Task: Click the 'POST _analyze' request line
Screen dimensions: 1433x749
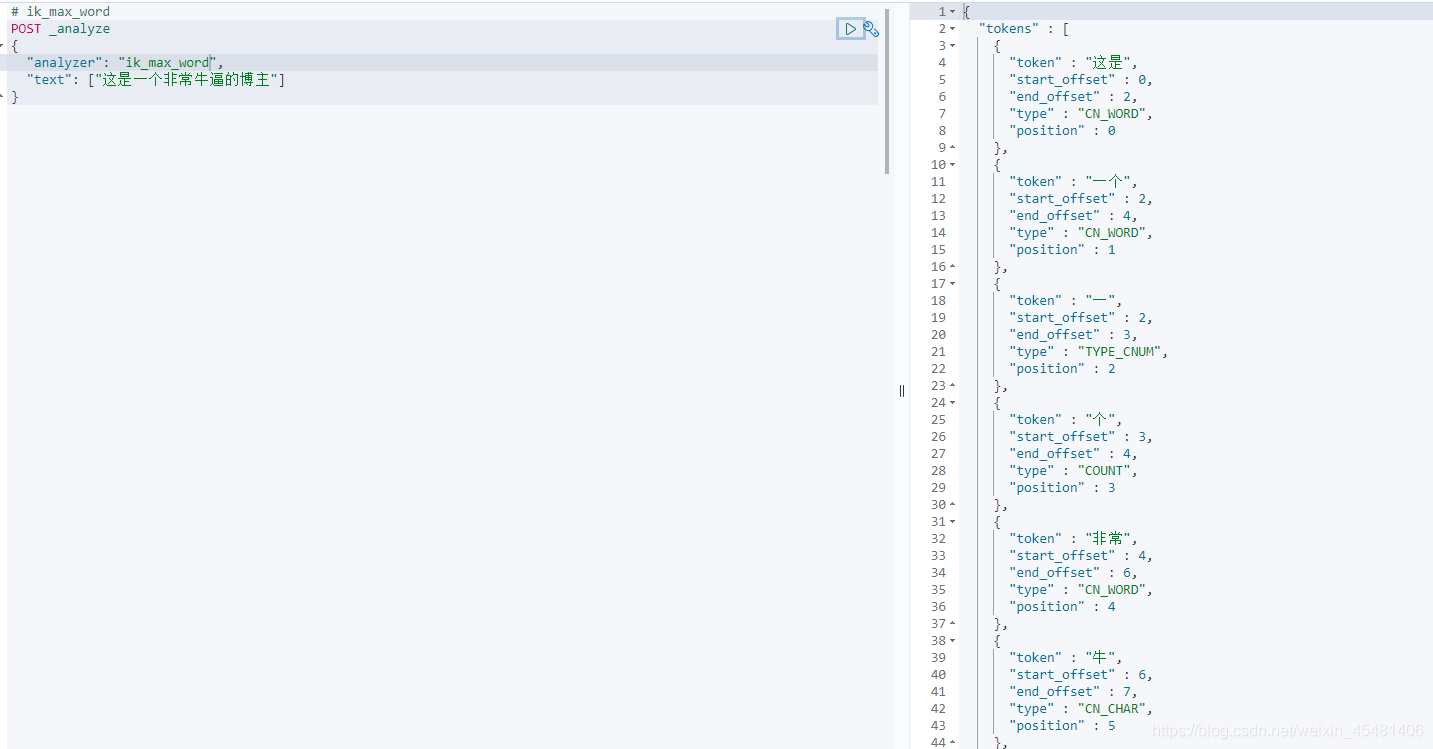Action: pos(61,29)
